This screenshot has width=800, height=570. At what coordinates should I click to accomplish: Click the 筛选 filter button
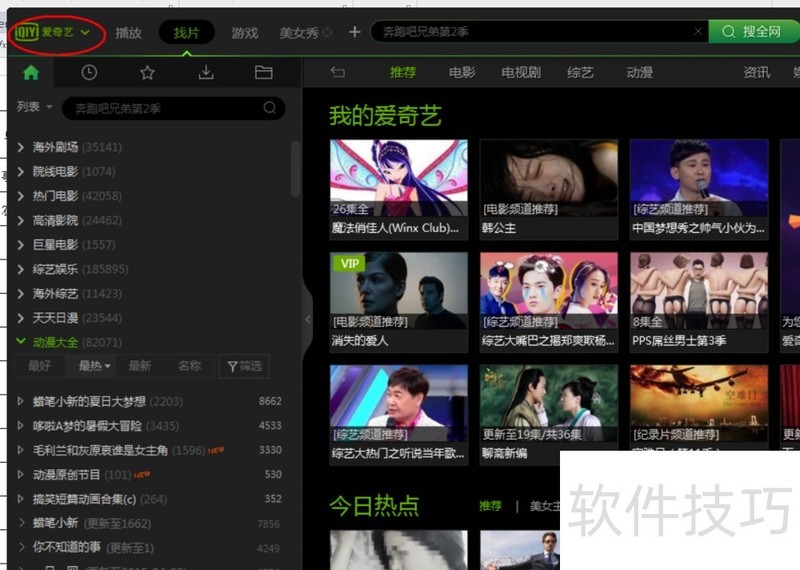[x=244, y=366]
